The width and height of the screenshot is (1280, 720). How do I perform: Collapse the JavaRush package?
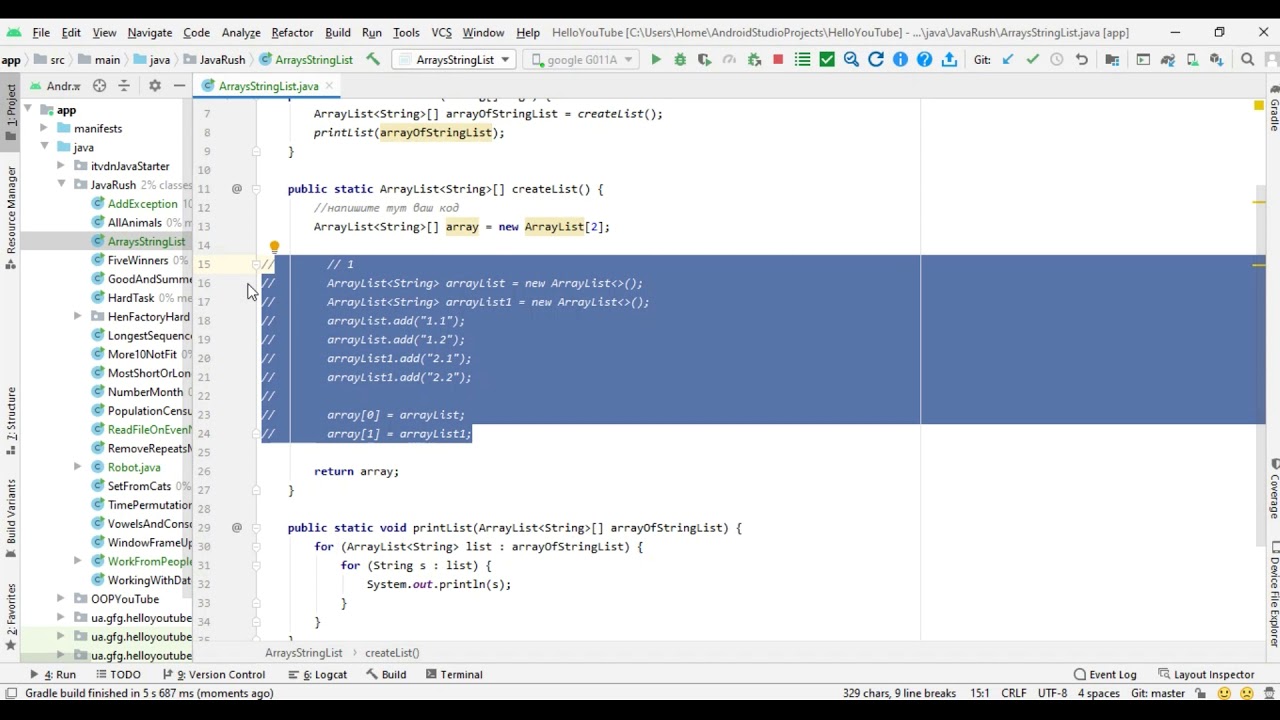tap(61, 185)
